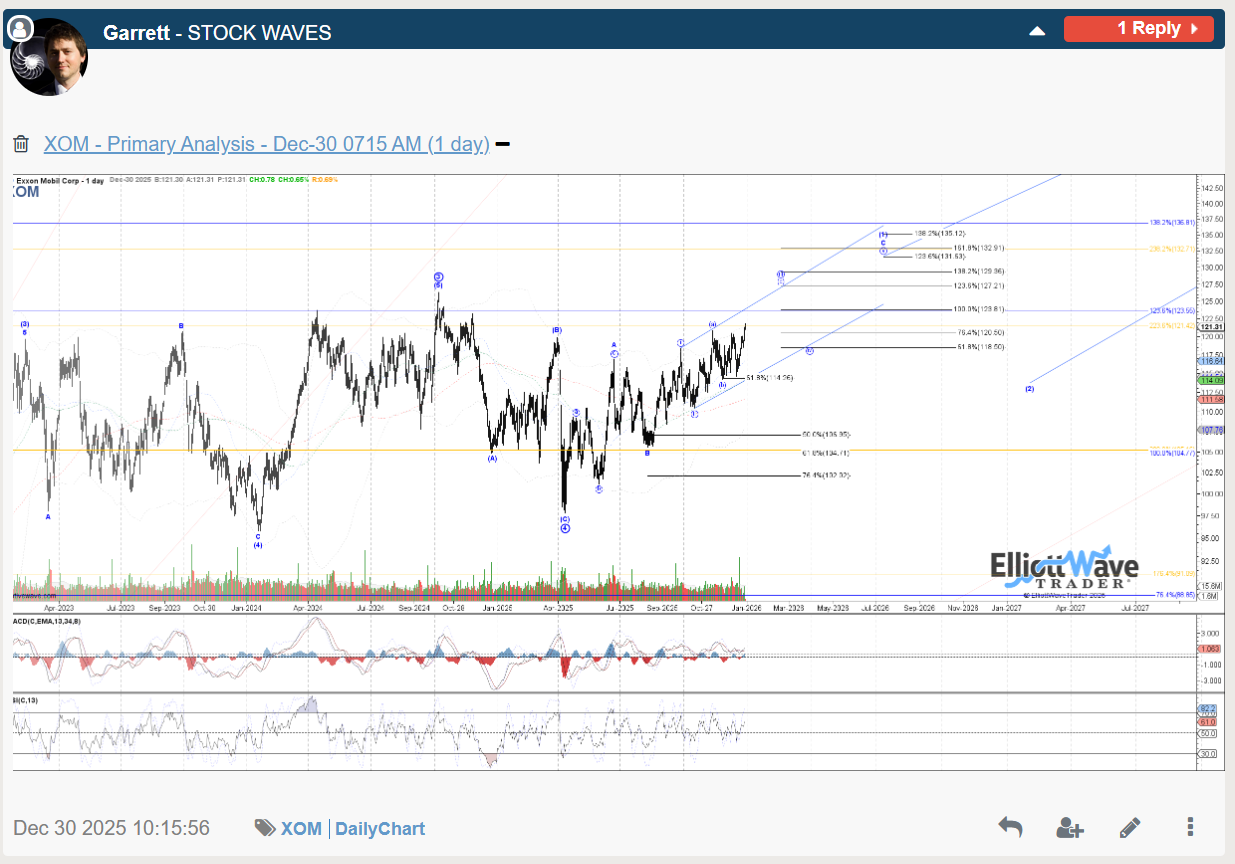This screenshot has height=864, width=1235.
Task: Expand the 1 Reply thread
Action: 1138,29
